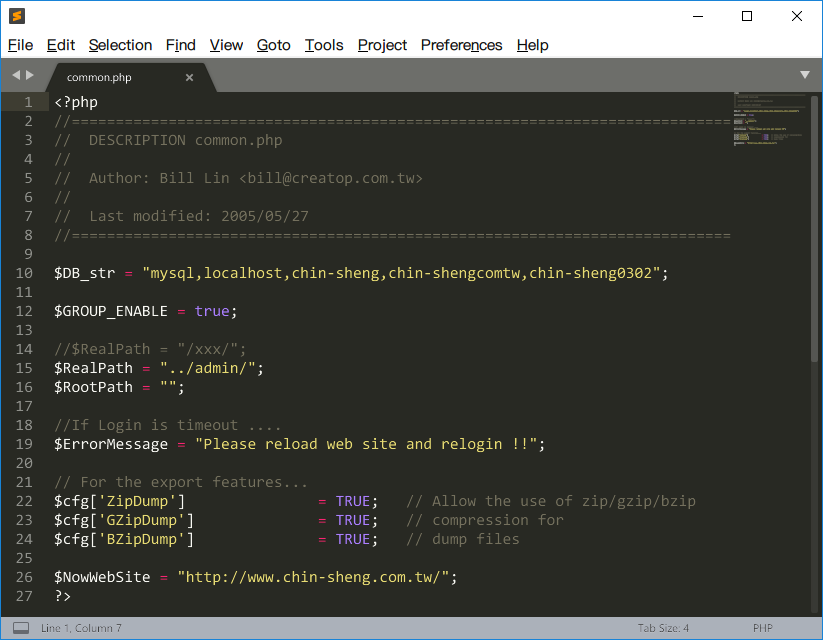The height and width of the screenshot is (640, 823).
Task: Click TRUE value on the ZipDump line
Action: (353, 501)
